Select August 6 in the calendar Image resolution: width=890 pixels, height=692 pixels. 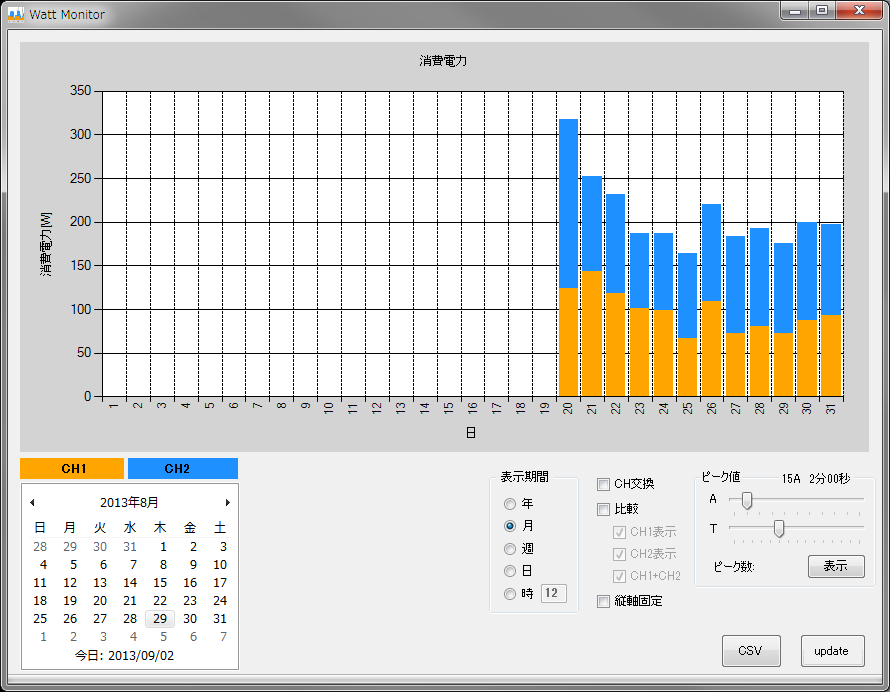click(x=103, y=565)
